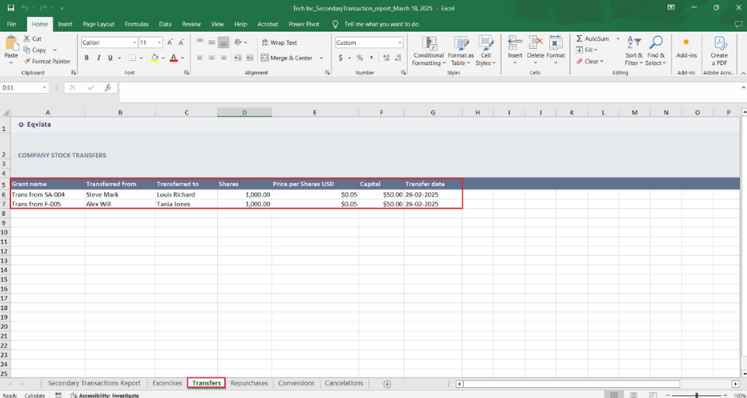
Task: Click cell containing Steve Mark
Action: (x=120, y=194)
